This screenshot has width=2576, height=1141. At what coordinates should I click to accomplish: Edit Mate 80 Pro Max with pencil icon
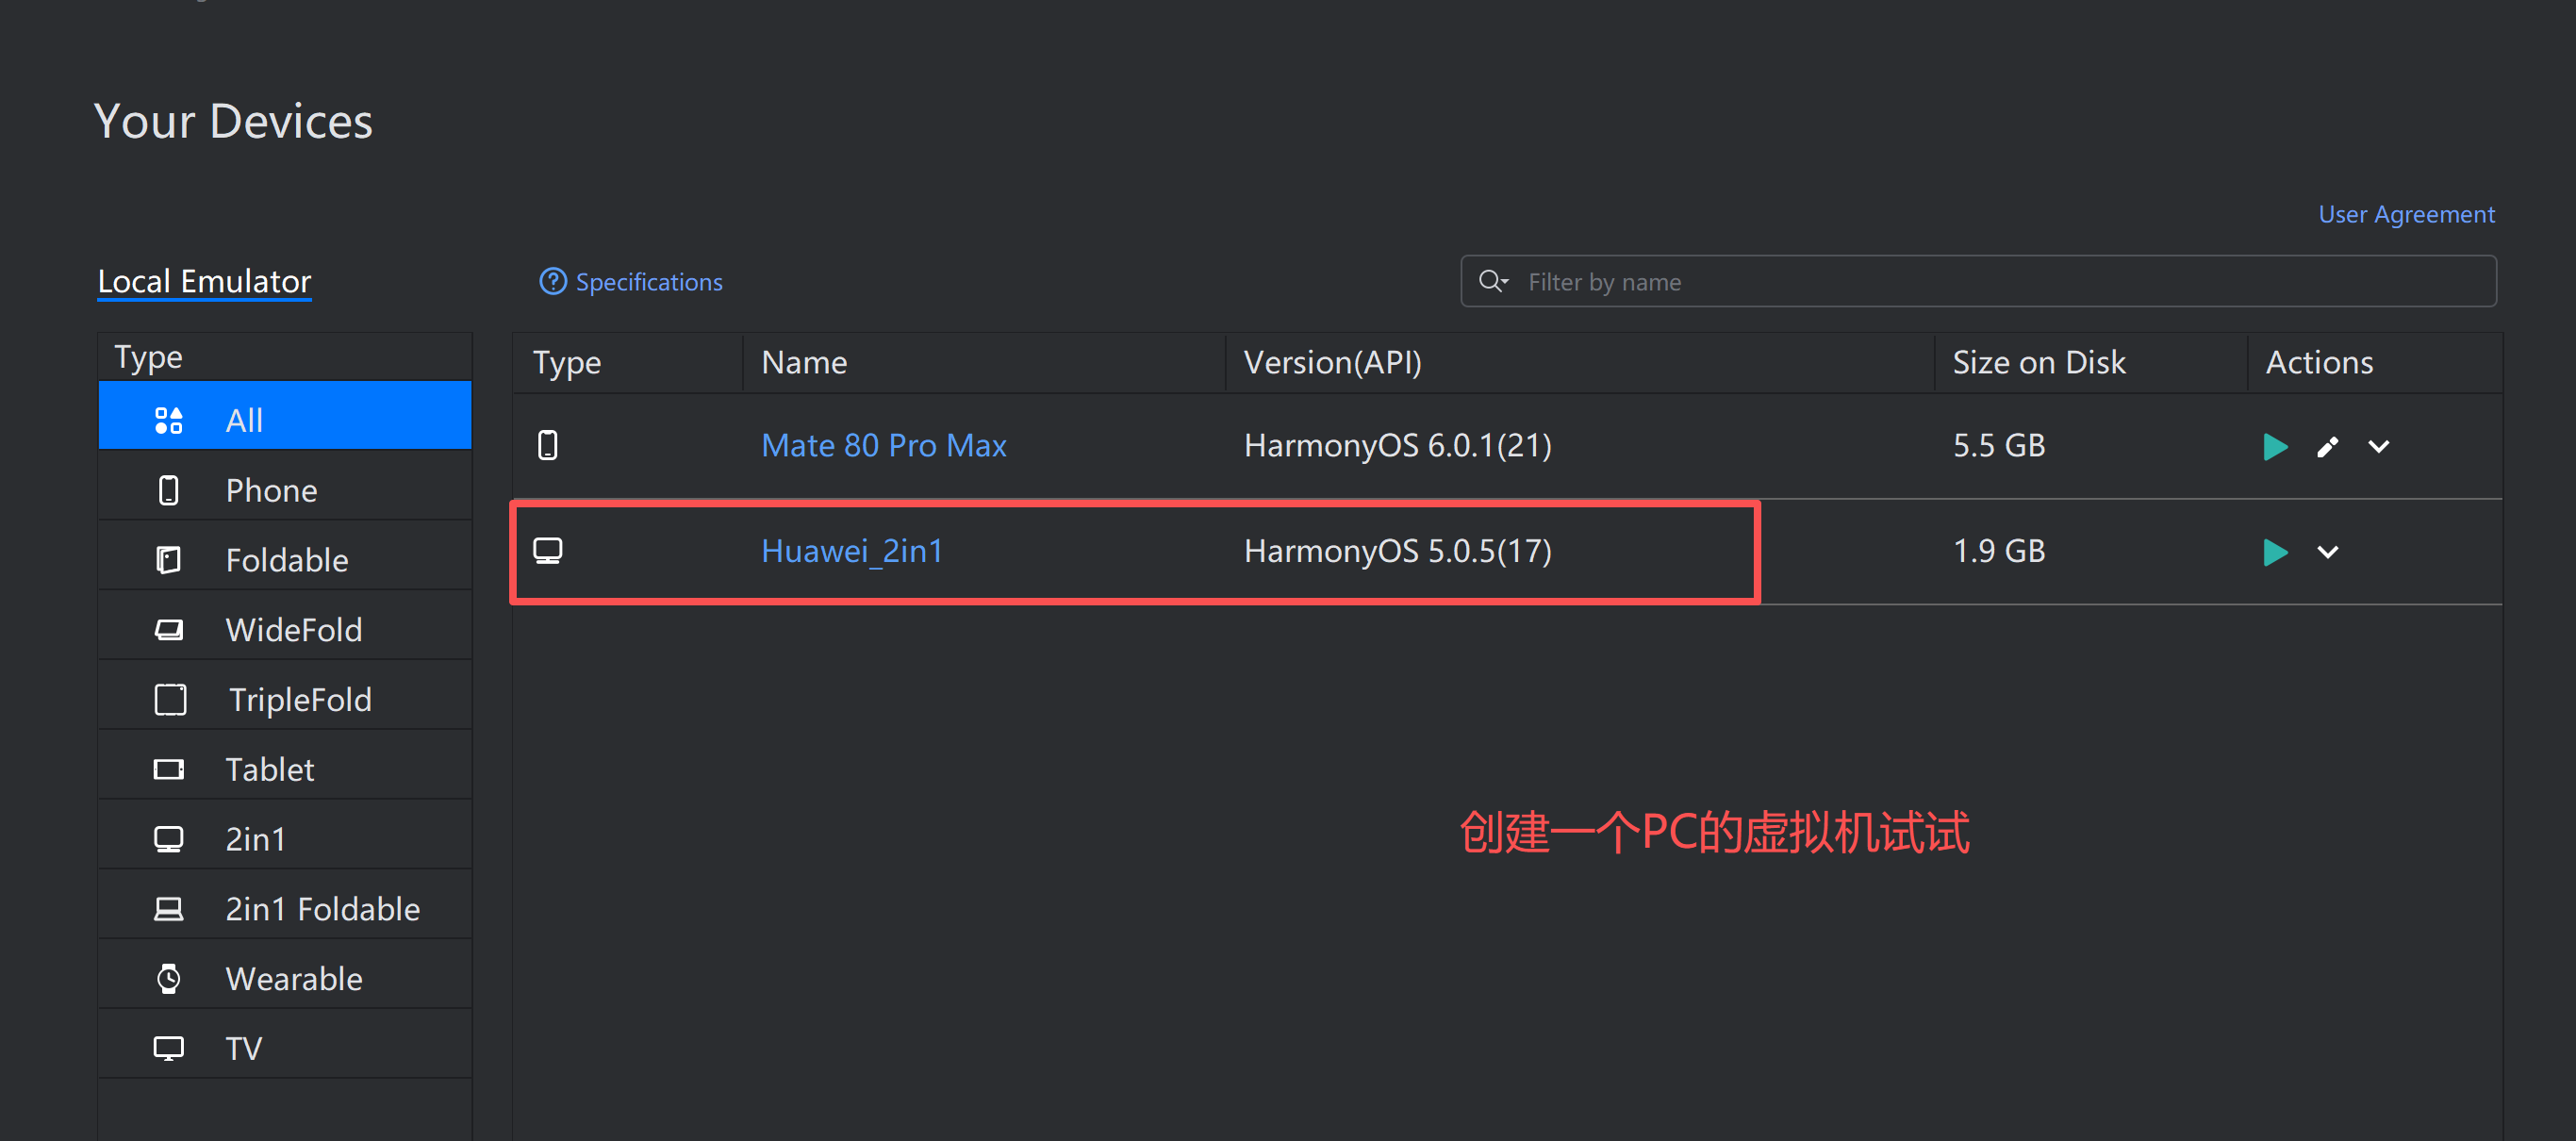coord(2327,446)
